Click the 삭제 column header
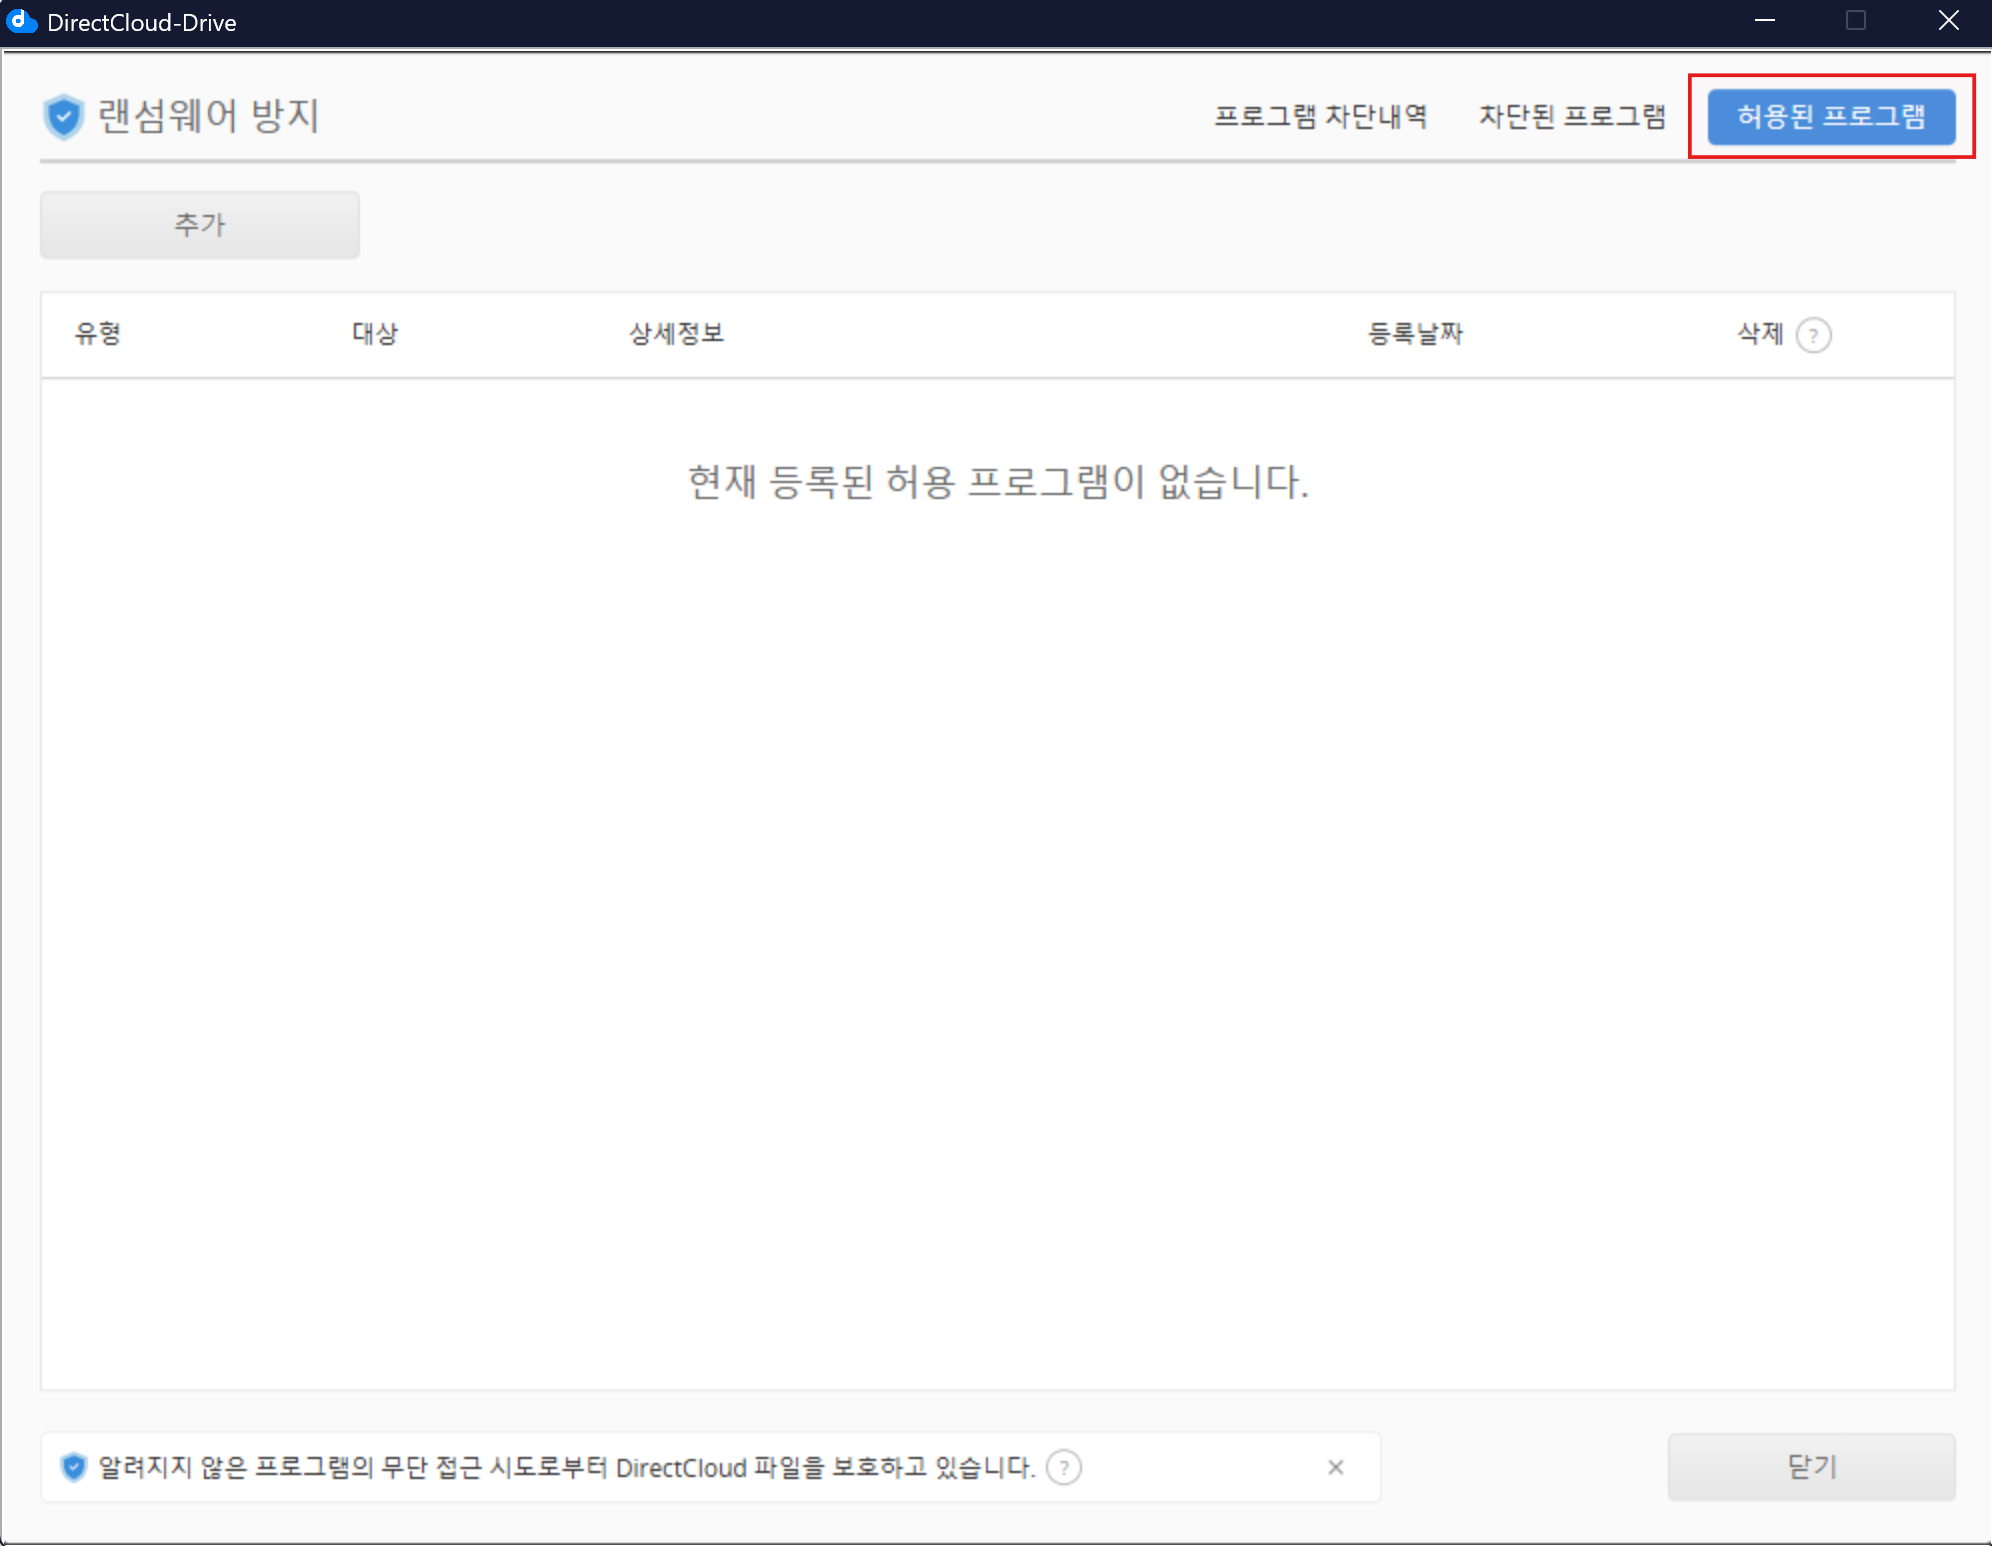Screen dimensions: 1992x1546 point(1760,334)
